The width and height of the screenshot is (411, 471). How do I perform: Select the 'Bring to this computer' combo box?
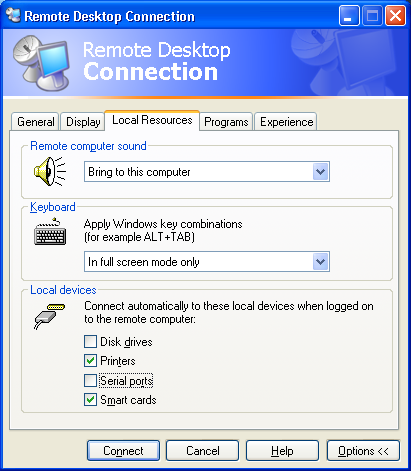pyautogui.click(x=207, y=172)
